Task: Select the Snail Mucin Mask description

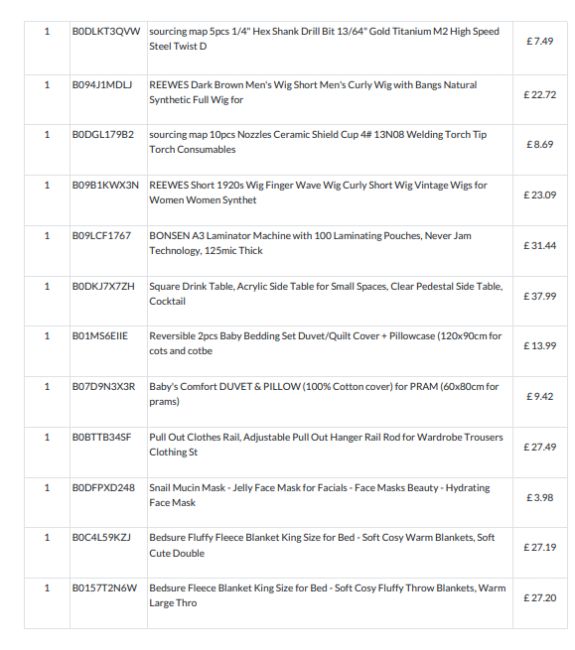Action: click(320, 495)
